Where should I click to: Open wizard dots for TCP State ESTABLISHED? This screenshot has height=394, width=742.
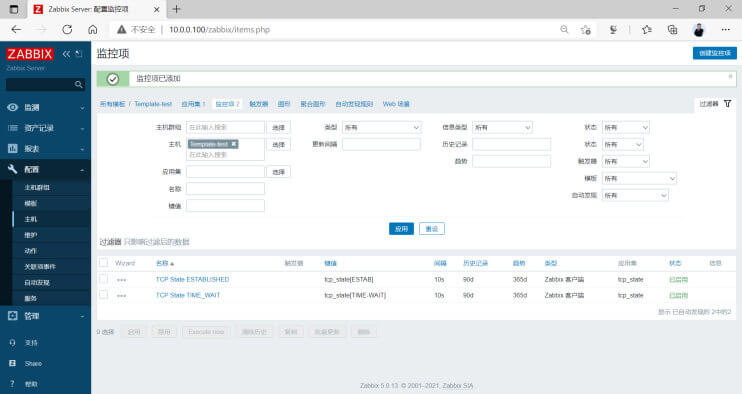pyautogui.click(x=122, y=280)
